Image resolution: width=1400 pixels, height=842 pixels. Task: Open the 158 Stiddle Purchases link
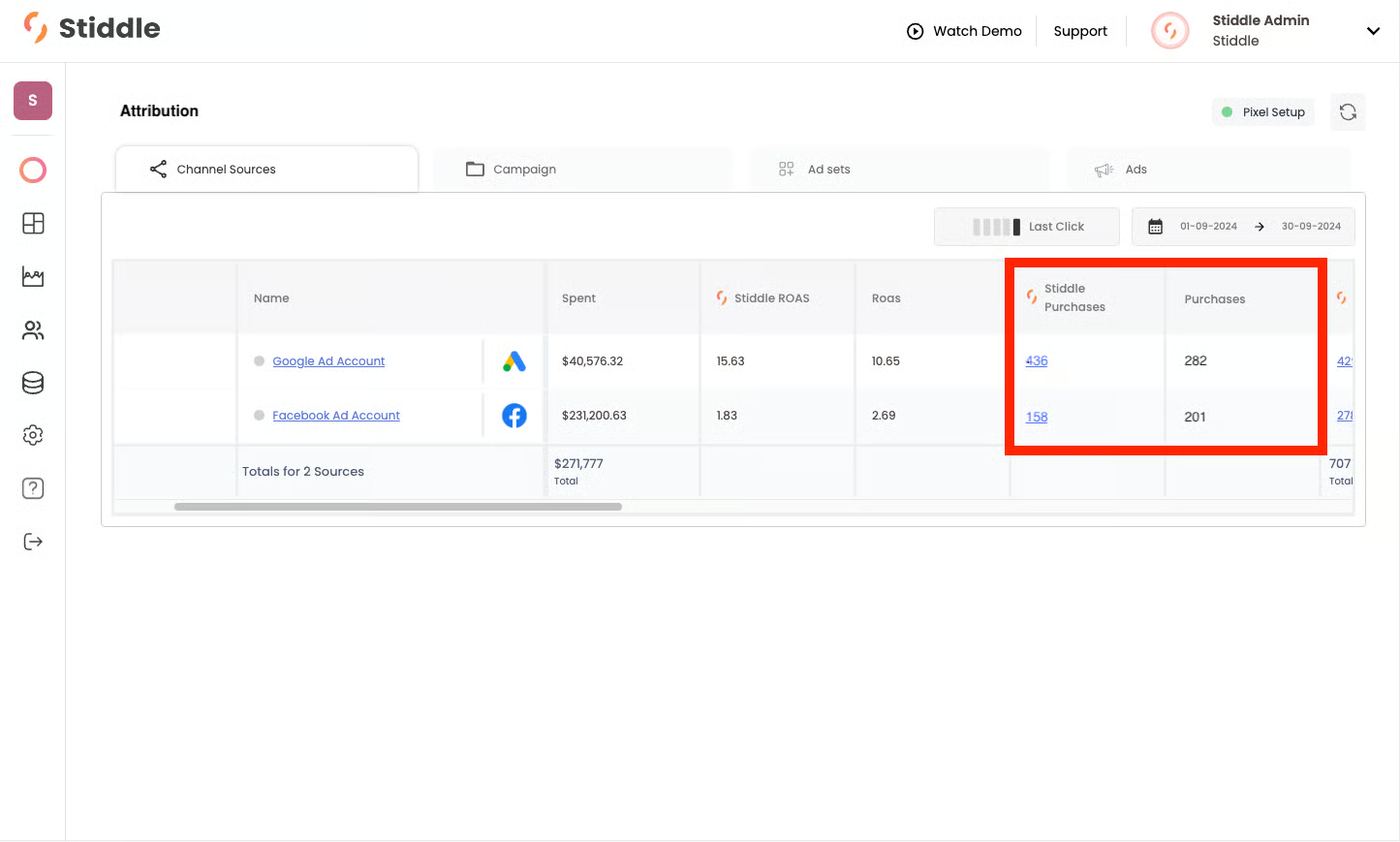point(1037,417)
